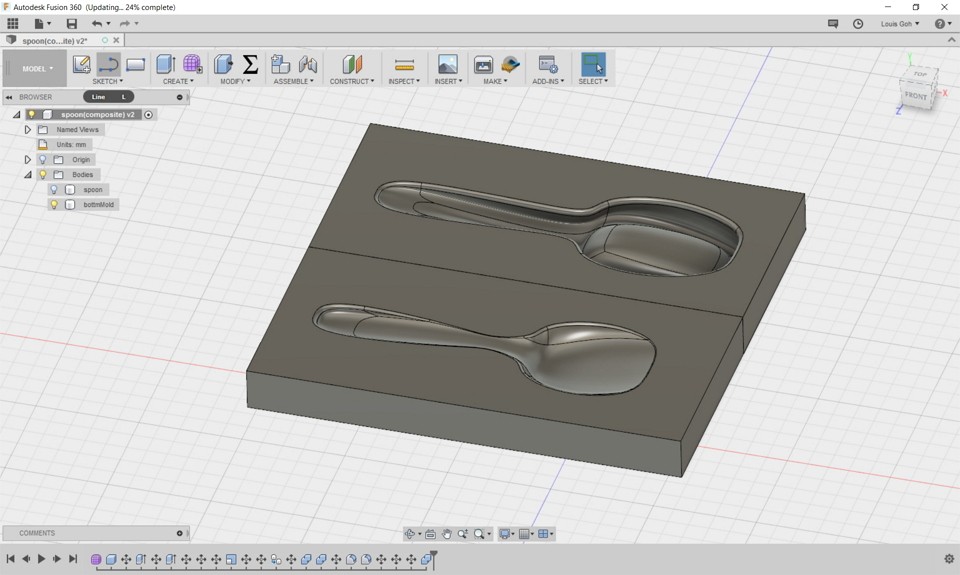The height and width of the screenshot is (575, 960).
Task: Close the spoon(co...ite) v2 document tab
Action: (116, 40)
